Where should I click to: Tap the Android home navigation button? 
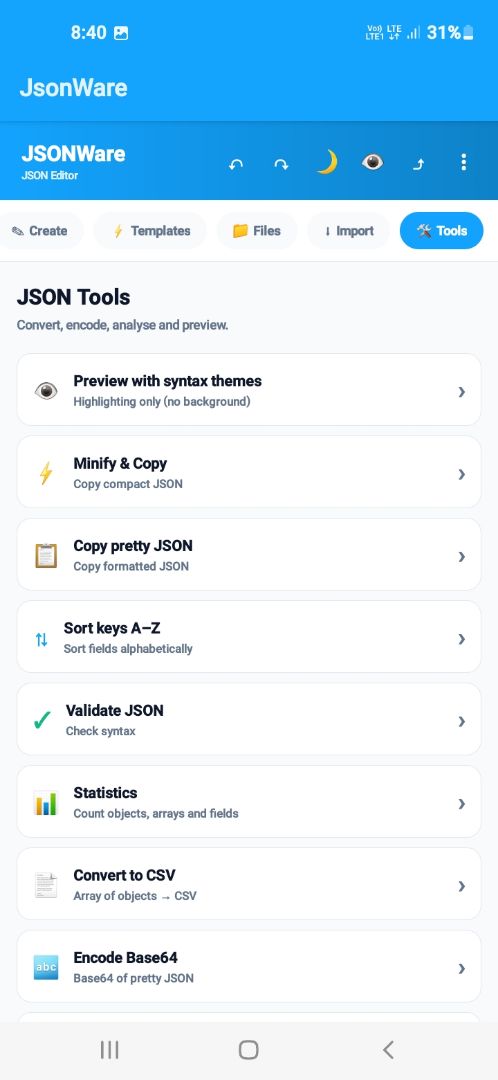pyautogui.click(x=249, y=1050)
